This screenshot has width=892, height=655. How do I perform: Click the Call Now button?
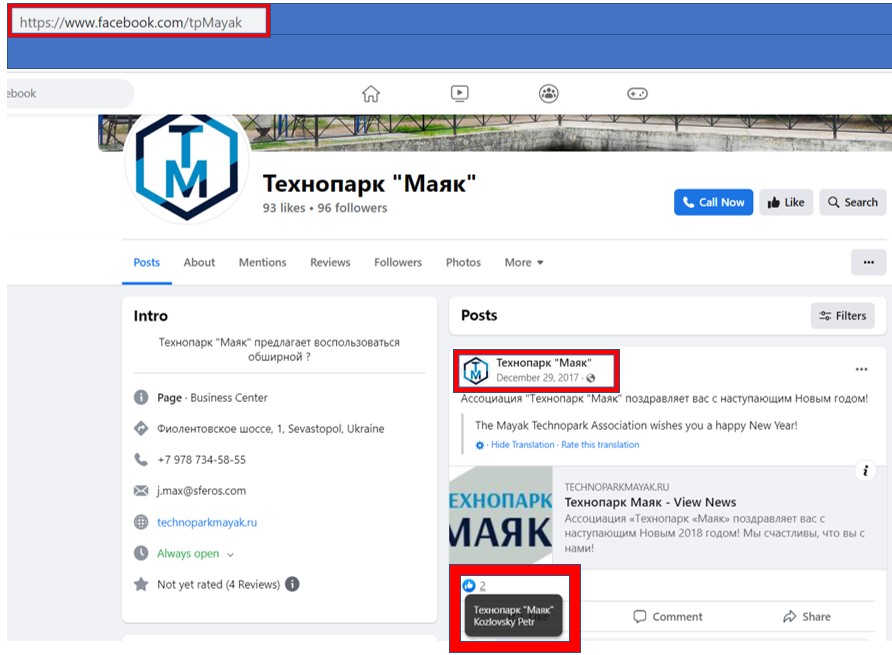[713, 202]
